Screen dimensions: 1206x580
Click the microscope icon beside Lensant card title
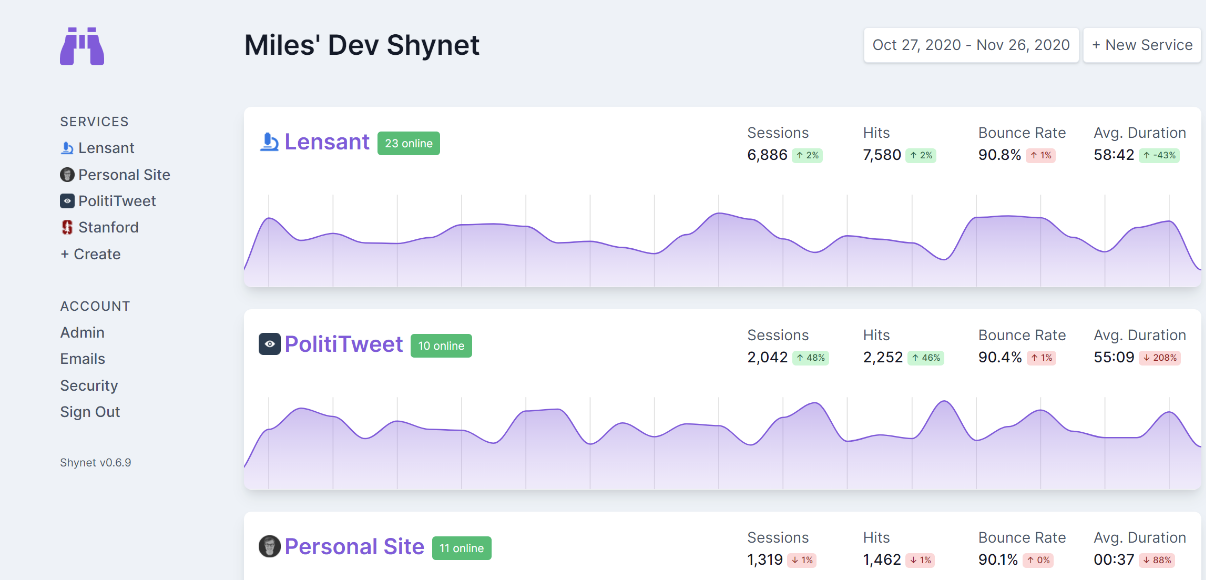point(269,142)
